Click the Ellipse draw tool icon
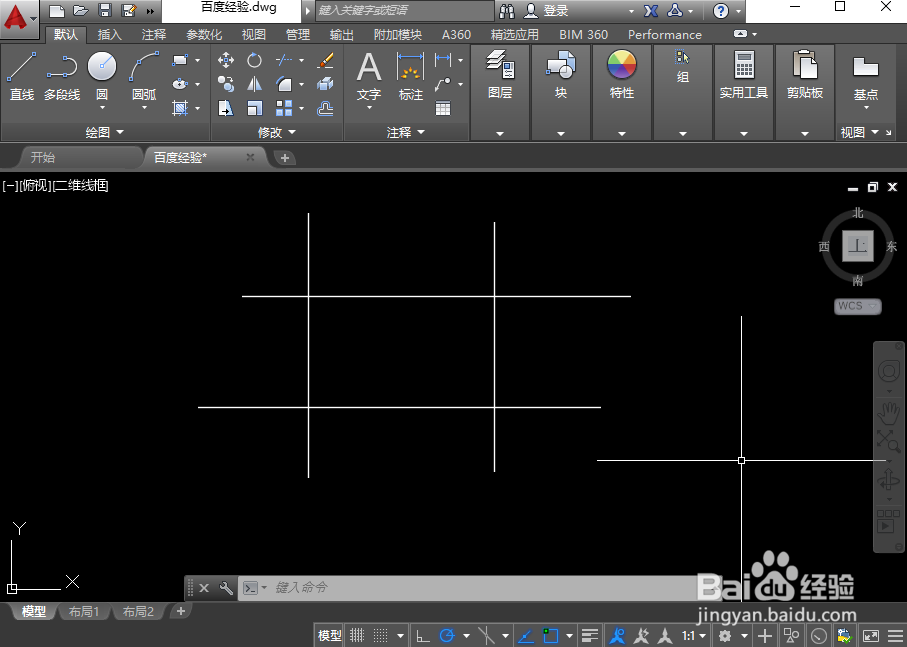This screenshot has width=907, height=647. coord(180,84)
